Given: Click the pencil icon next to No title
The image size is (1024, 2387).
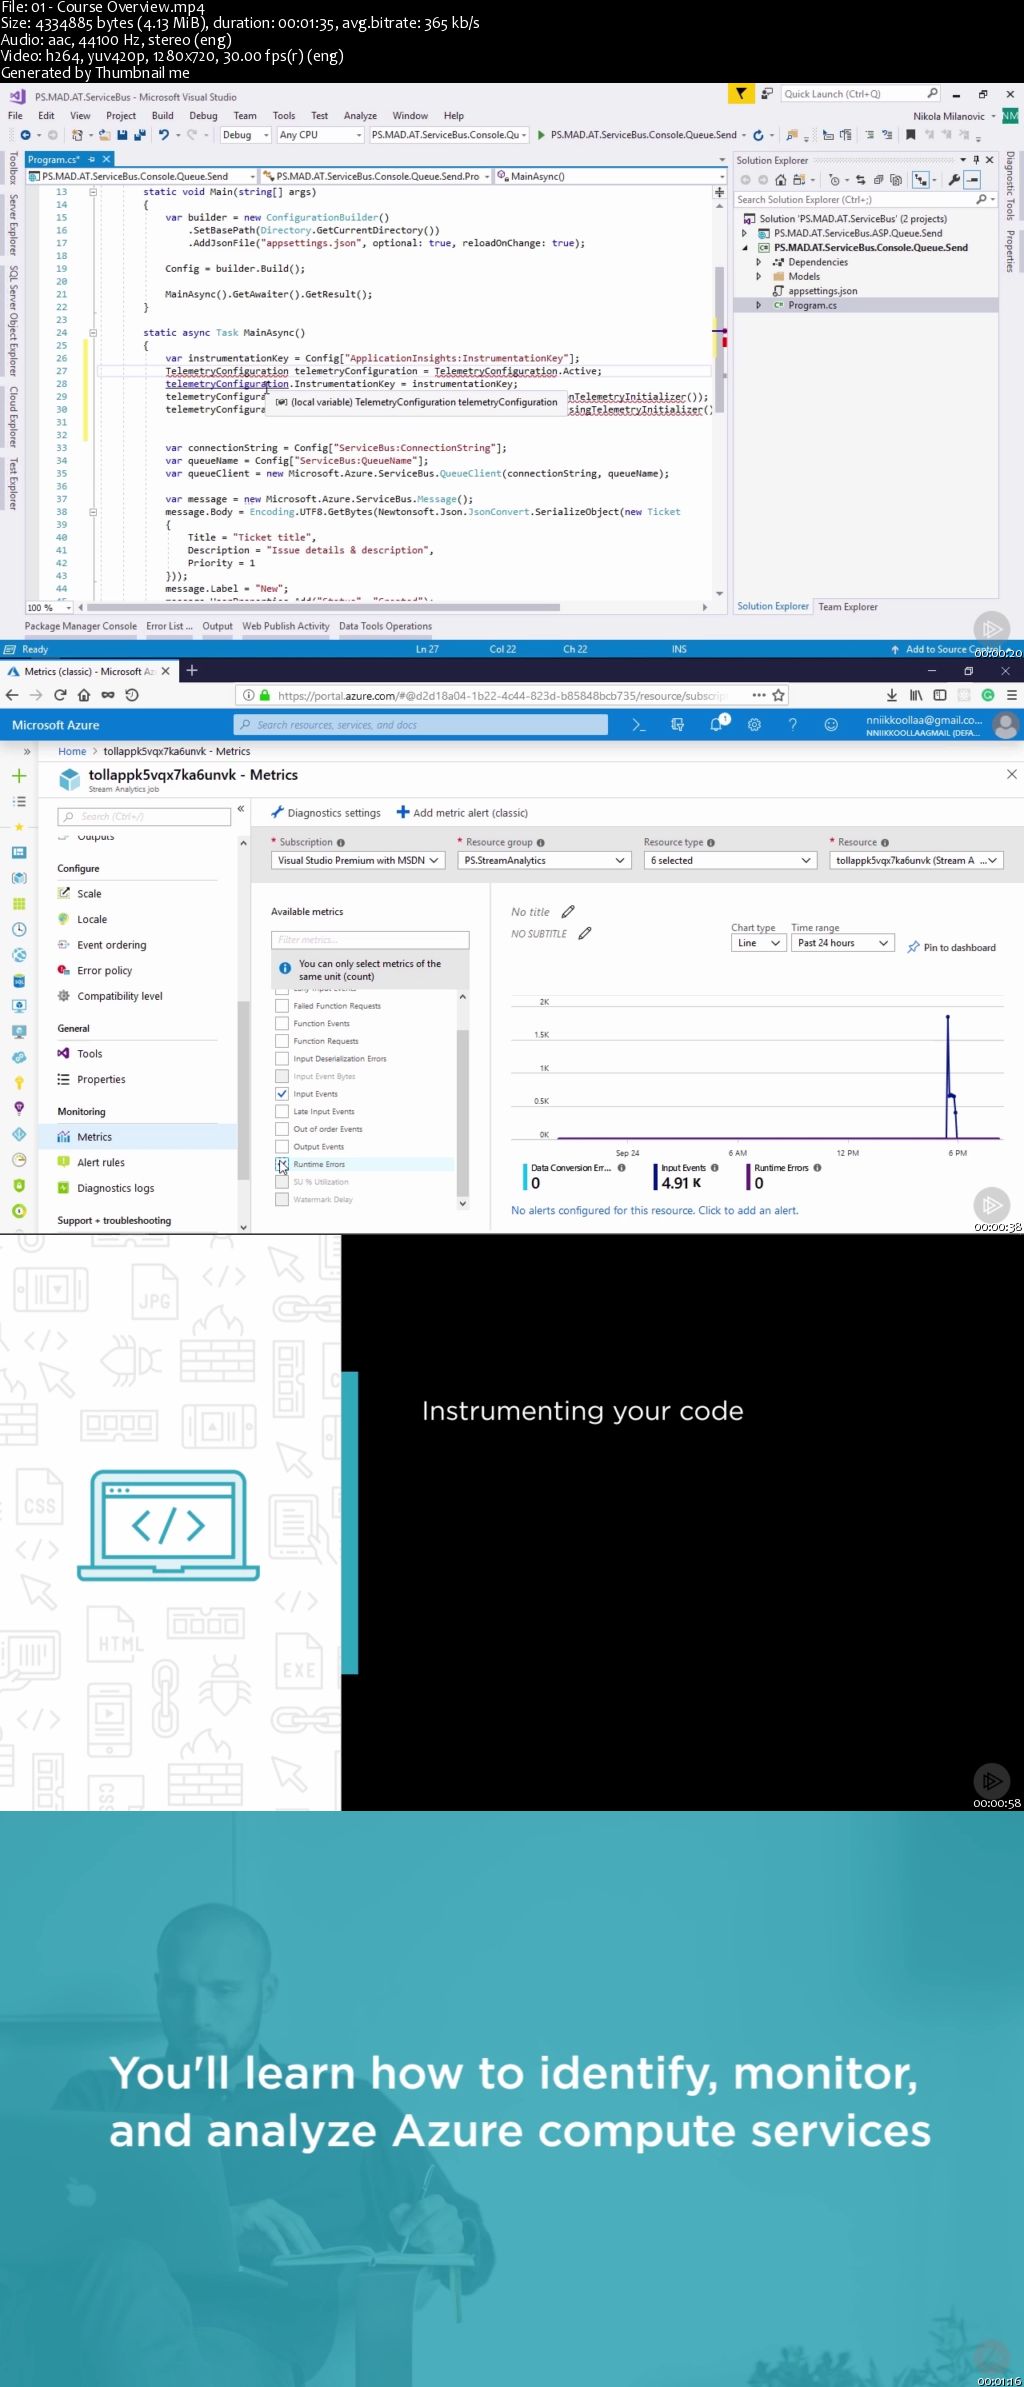Looking at the screenshot, I should (568, 912).
